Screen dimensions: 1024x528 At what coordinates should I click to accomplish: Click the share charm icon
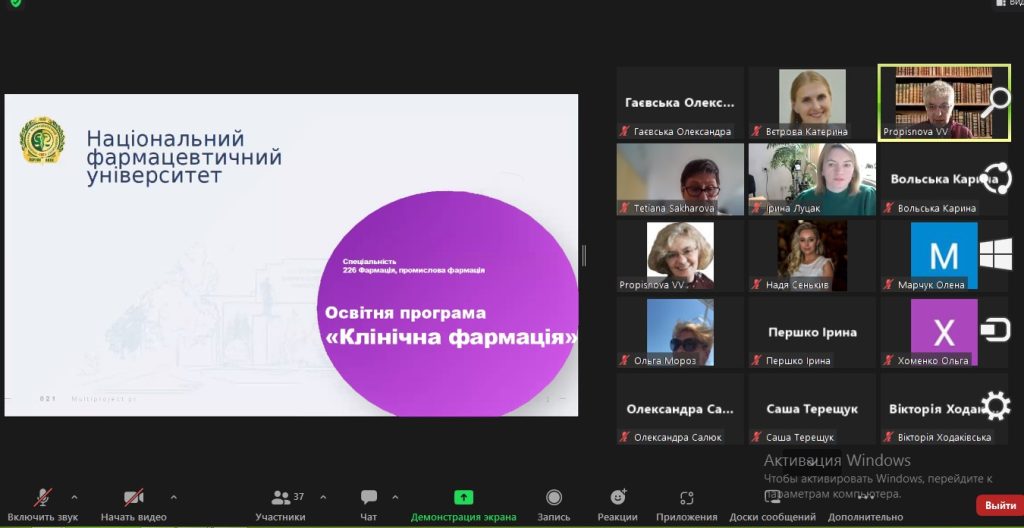(x=997, y=178)
